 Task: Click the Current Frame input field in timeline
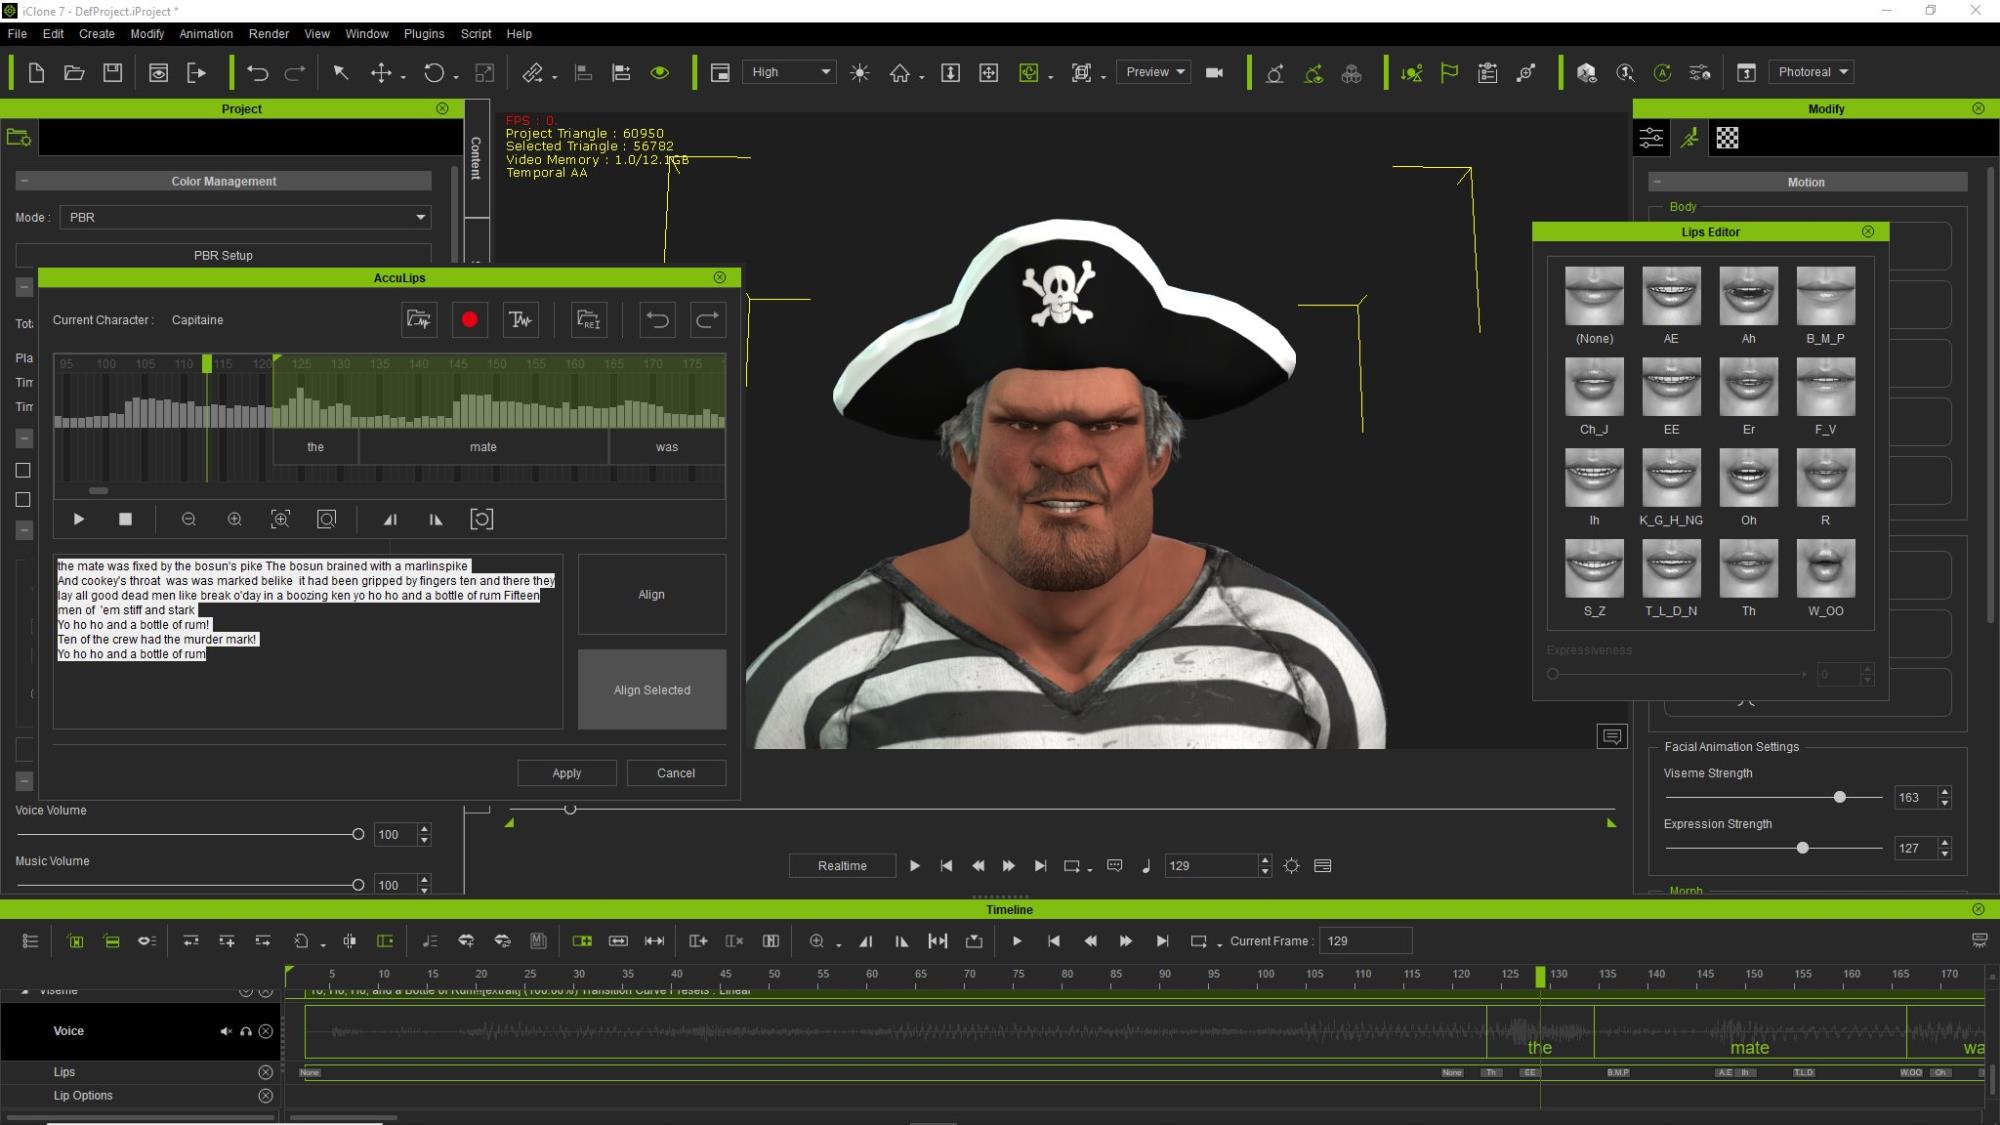click(1365, 941)
